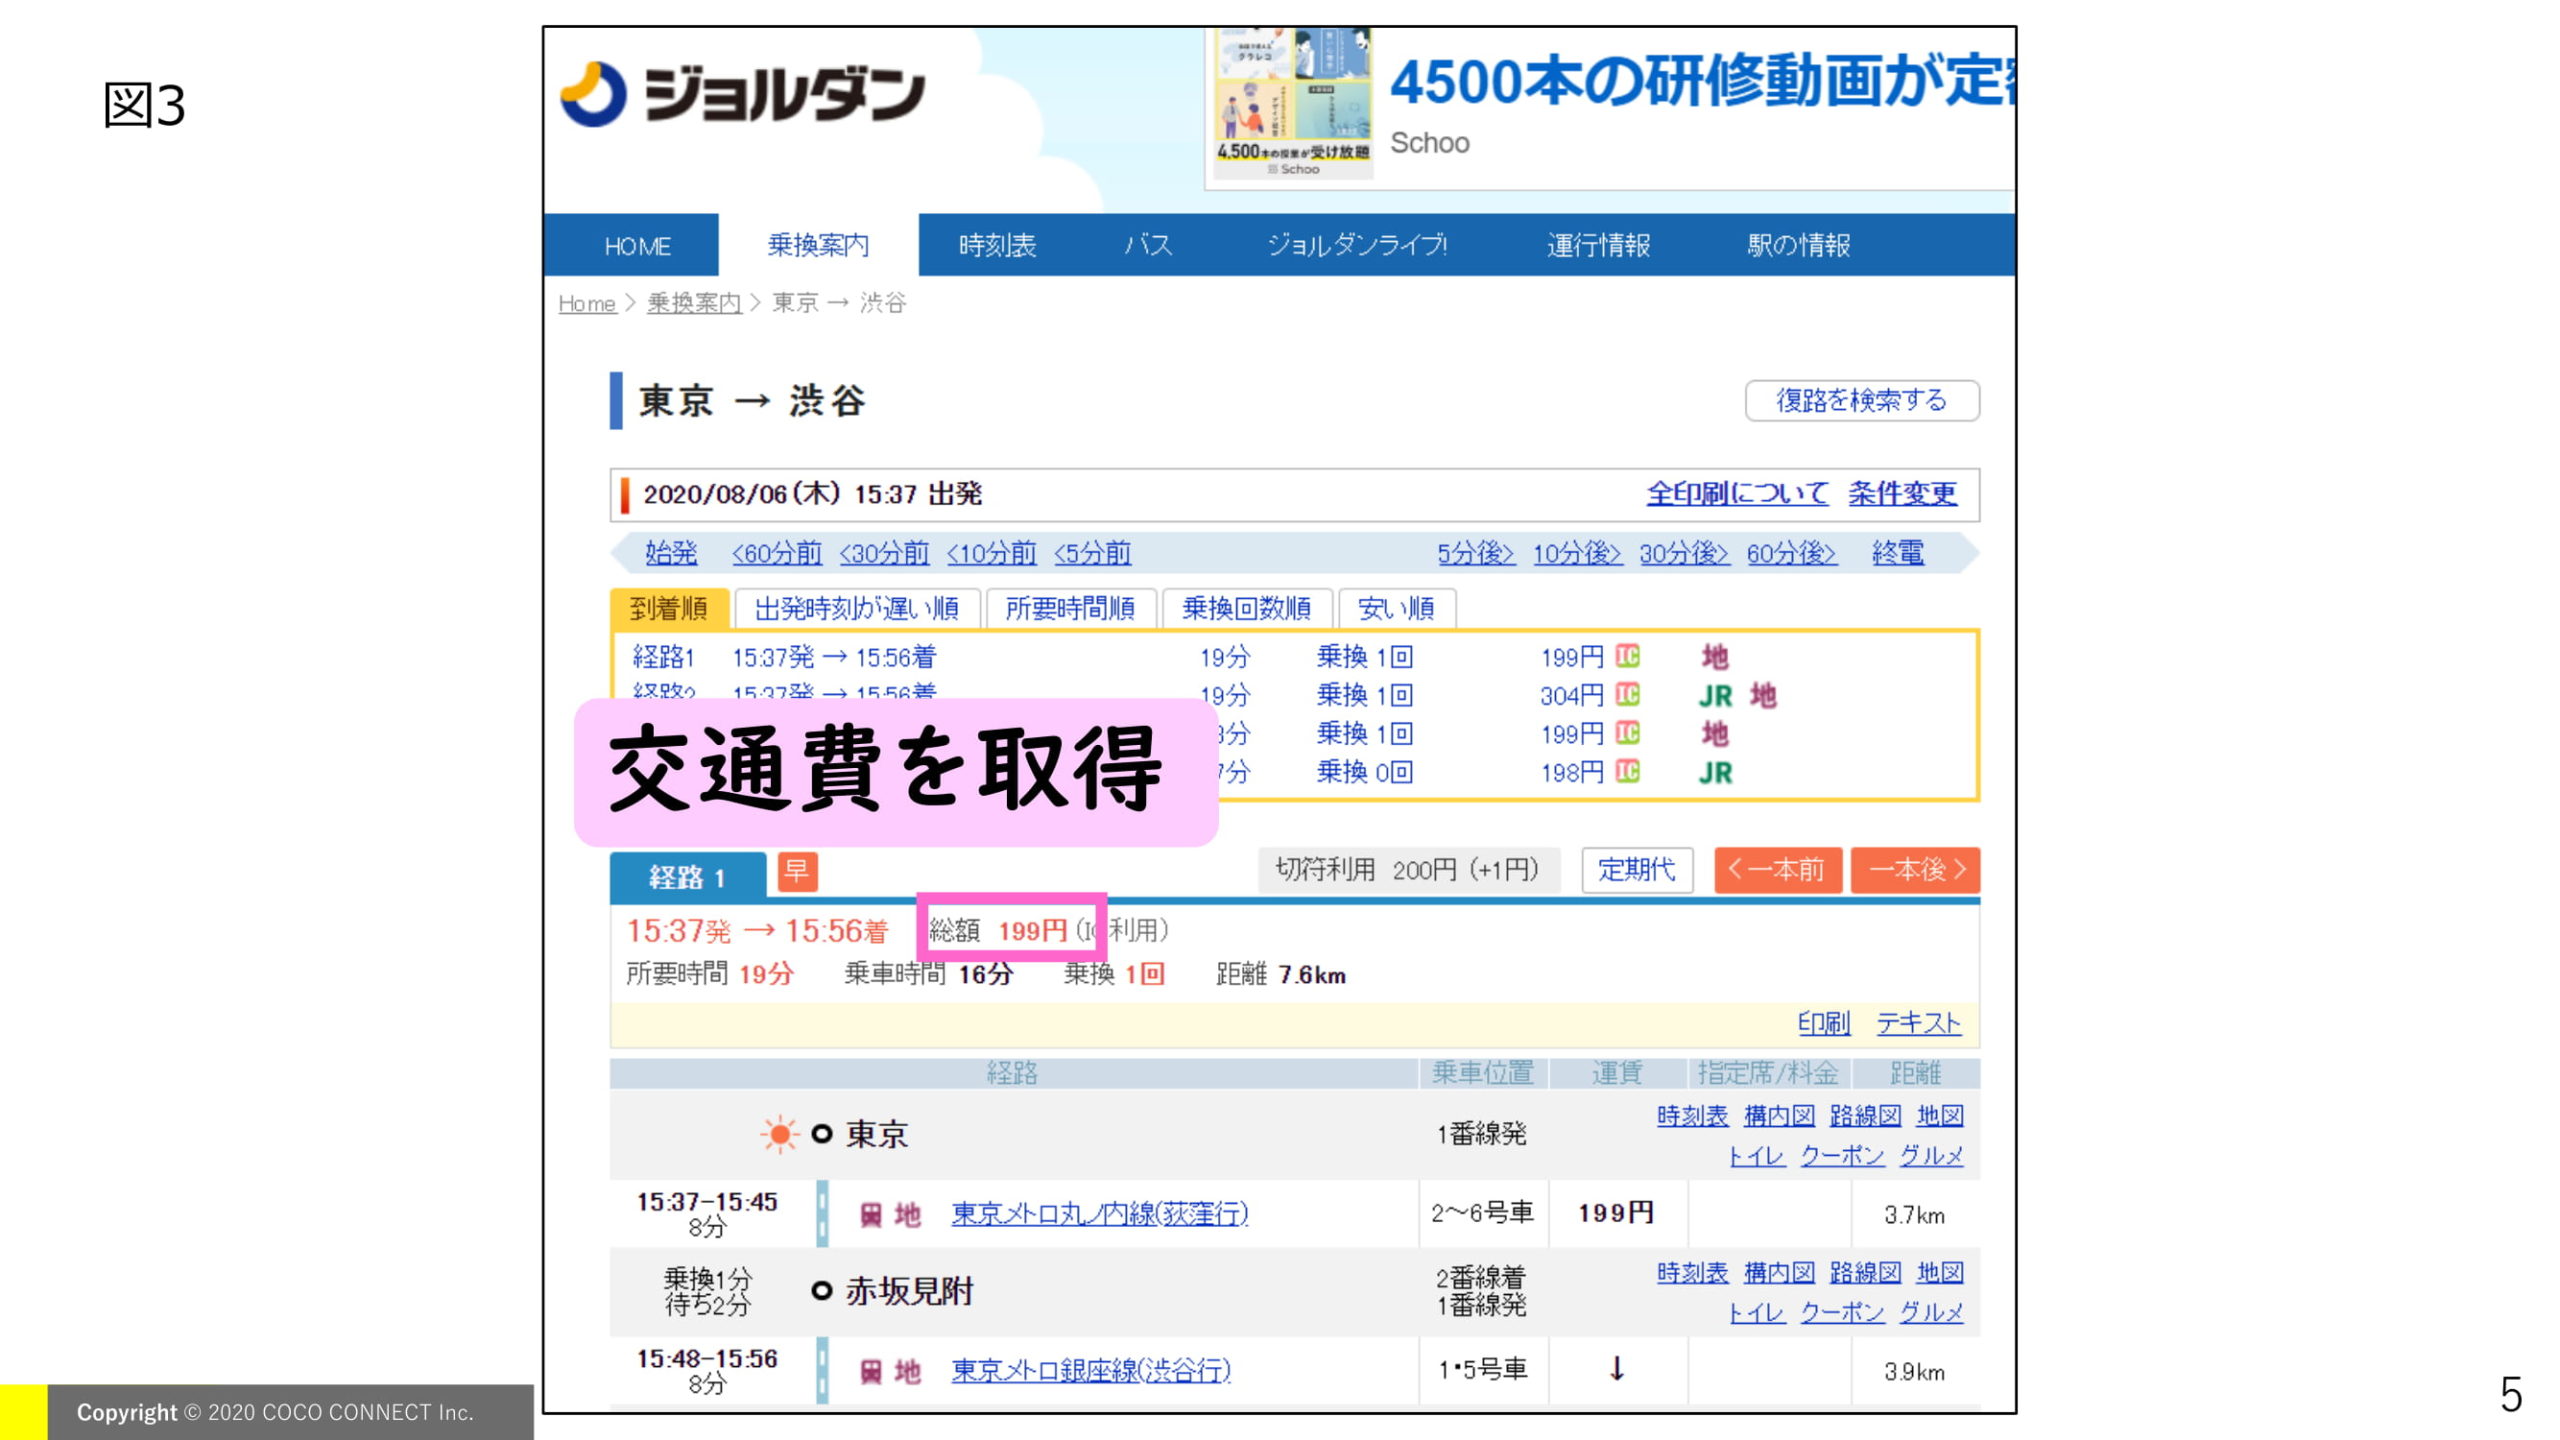The height and width of the screenshot is (1440, 2560).
Task: Go to 30分後 departures
Action: 1684,553
